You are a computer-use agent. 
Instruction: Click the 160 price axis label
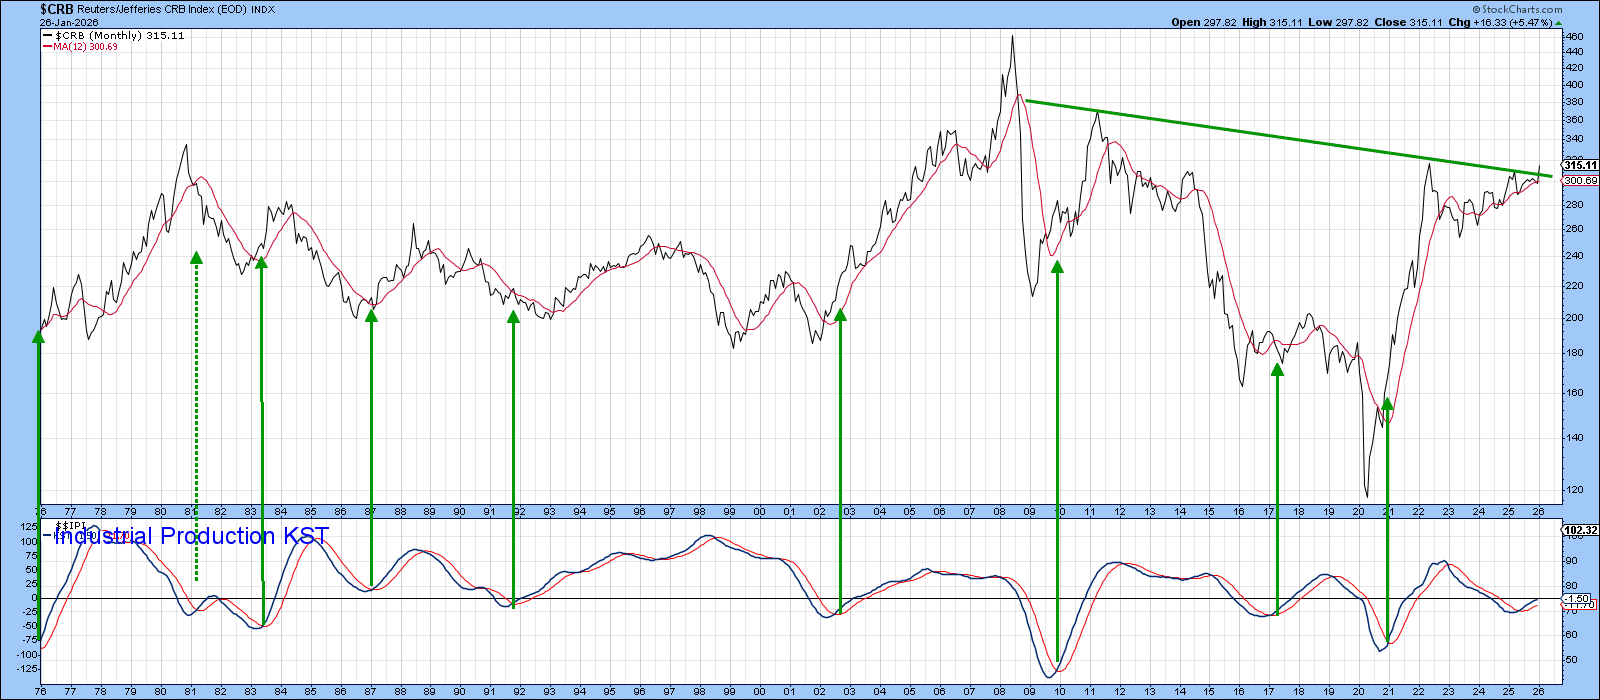[x=1574, y=393]
